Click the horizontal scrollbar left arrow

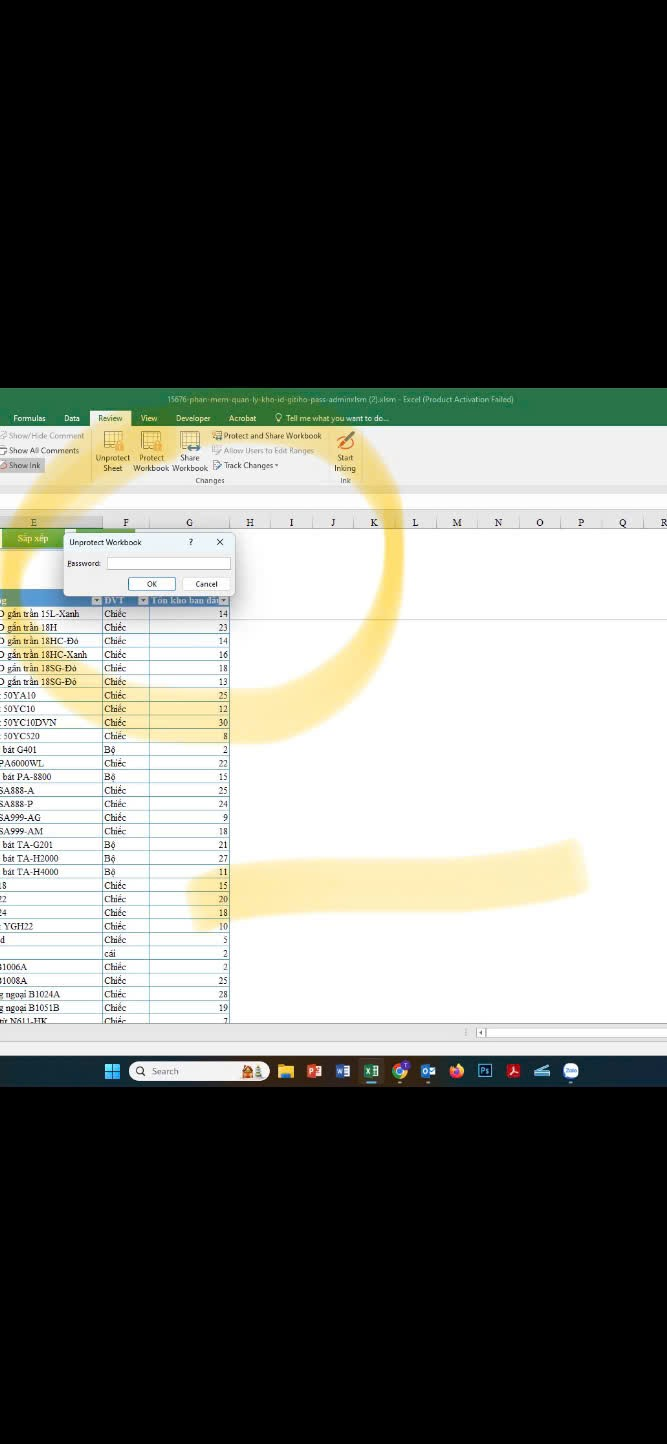click(x=481, y=1033)
